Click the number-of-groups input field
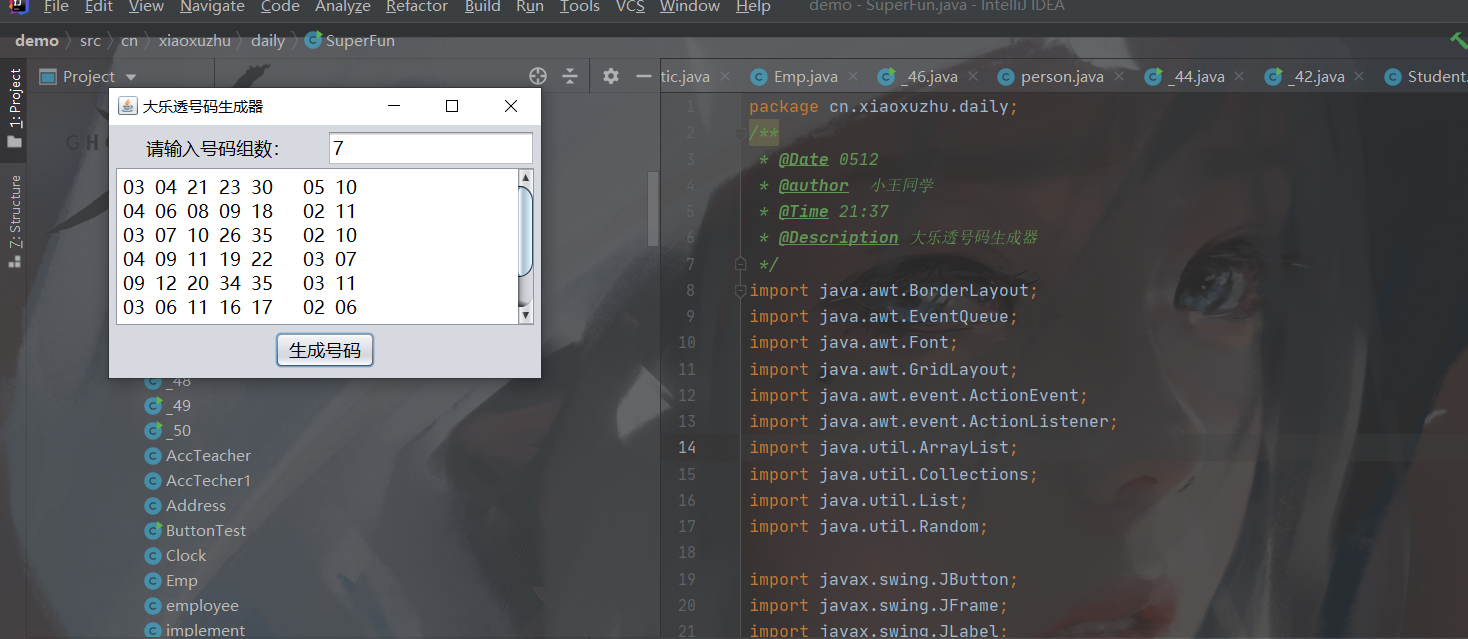 (430, 149)
